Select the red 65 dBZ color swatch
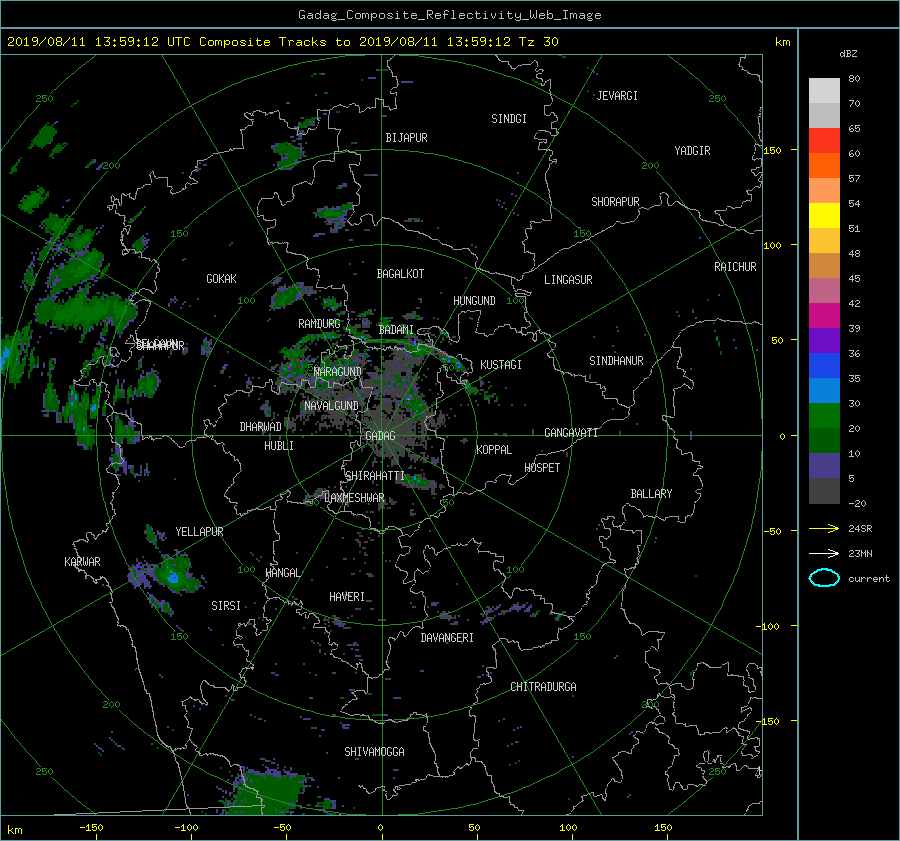The image size is (900, 841). pyautogui.click(x=824, y=141)
